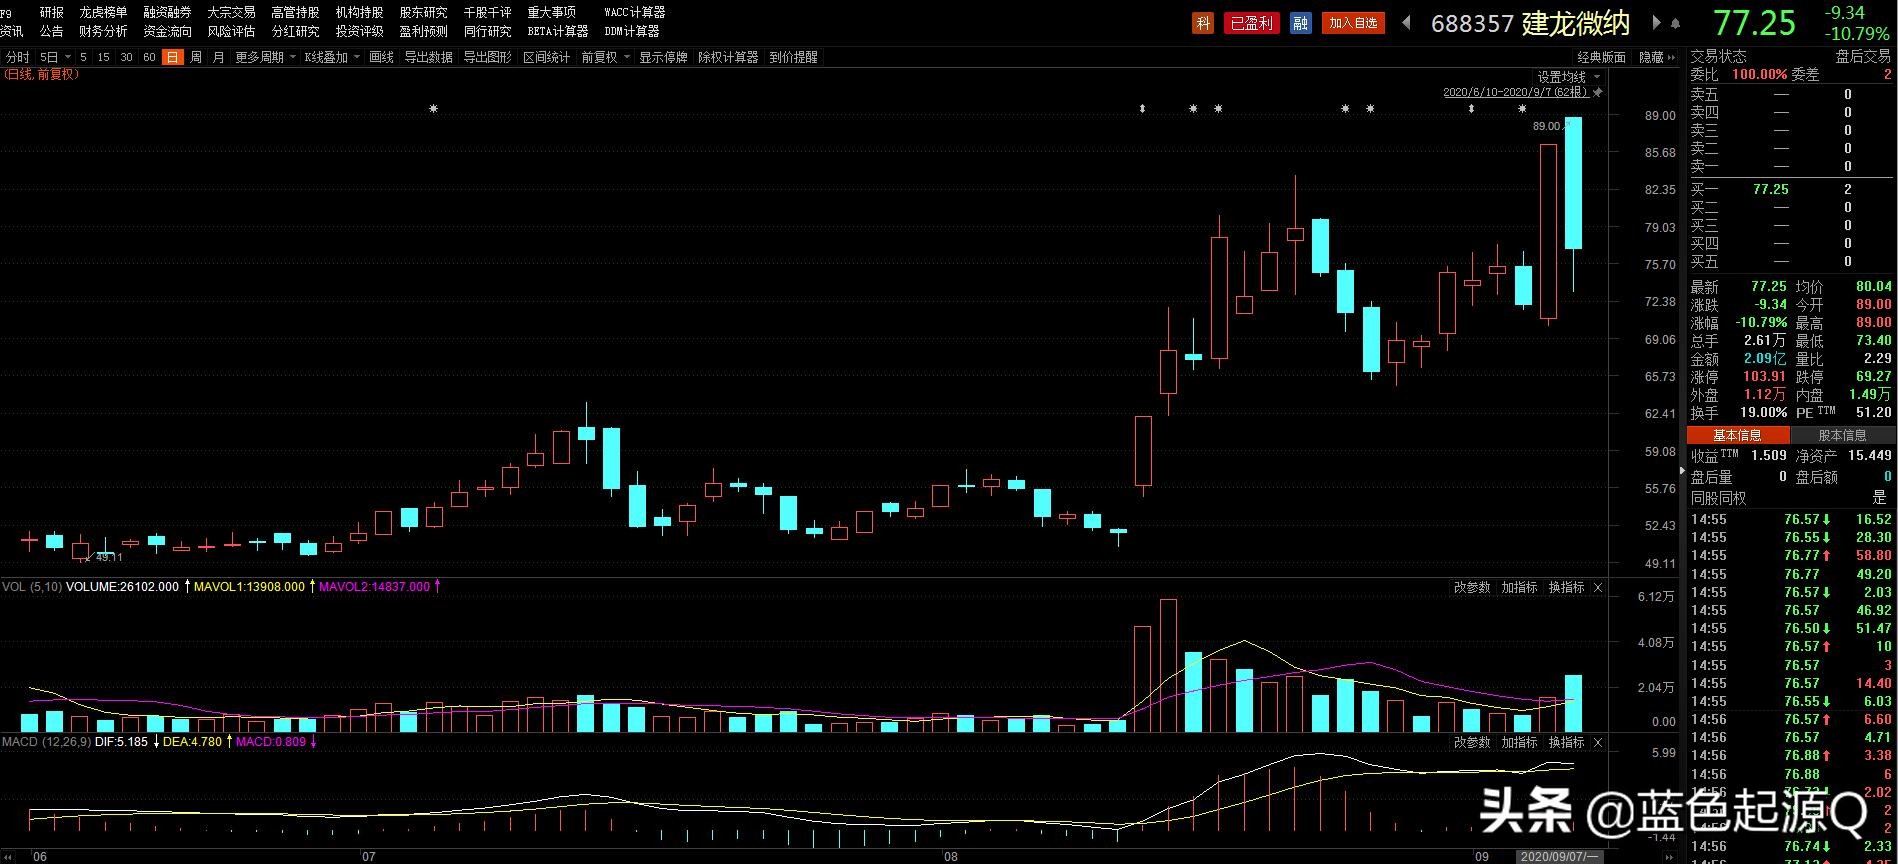Click 改参数 in the VOL panel

(x=1472, y=588)
